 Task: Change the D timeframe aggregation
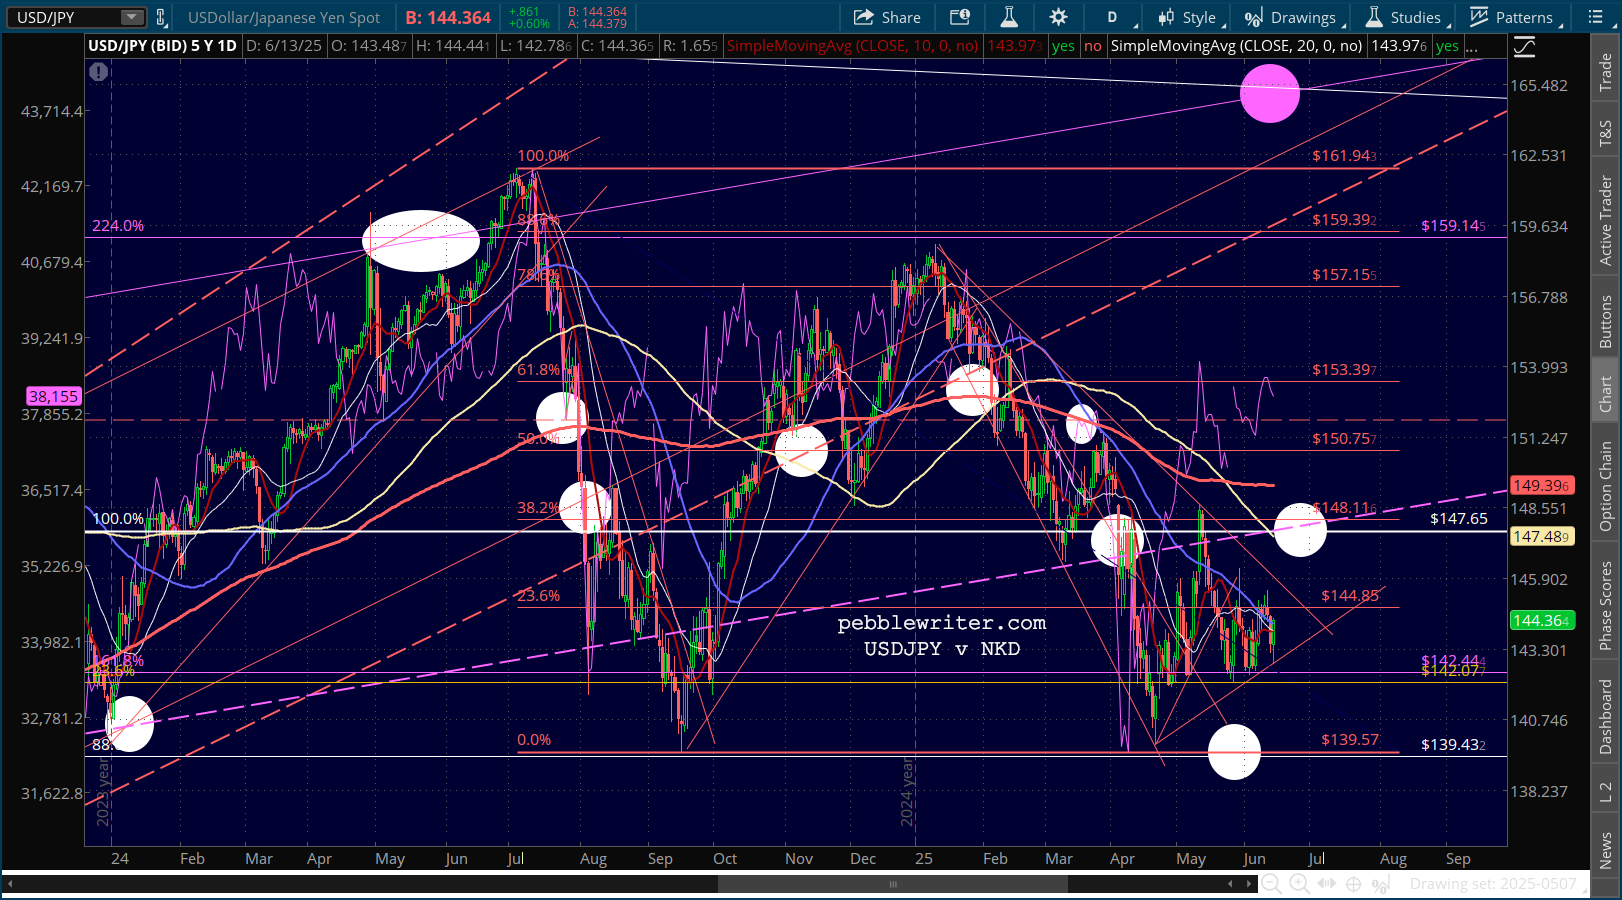click(x=1112, y=17)
